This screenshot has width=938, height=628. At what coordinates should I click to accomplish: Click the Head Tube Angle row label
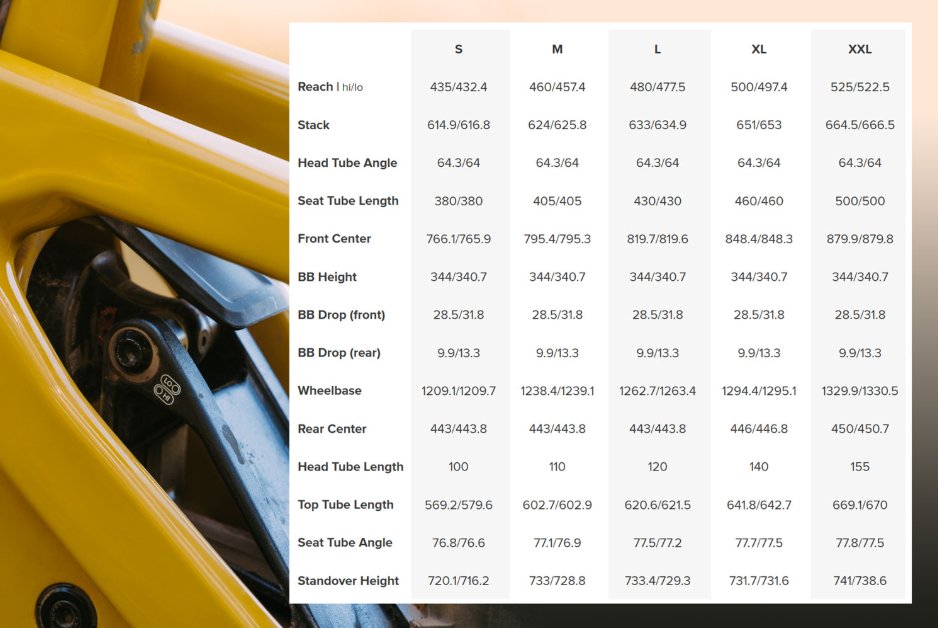tap(347, 163)
